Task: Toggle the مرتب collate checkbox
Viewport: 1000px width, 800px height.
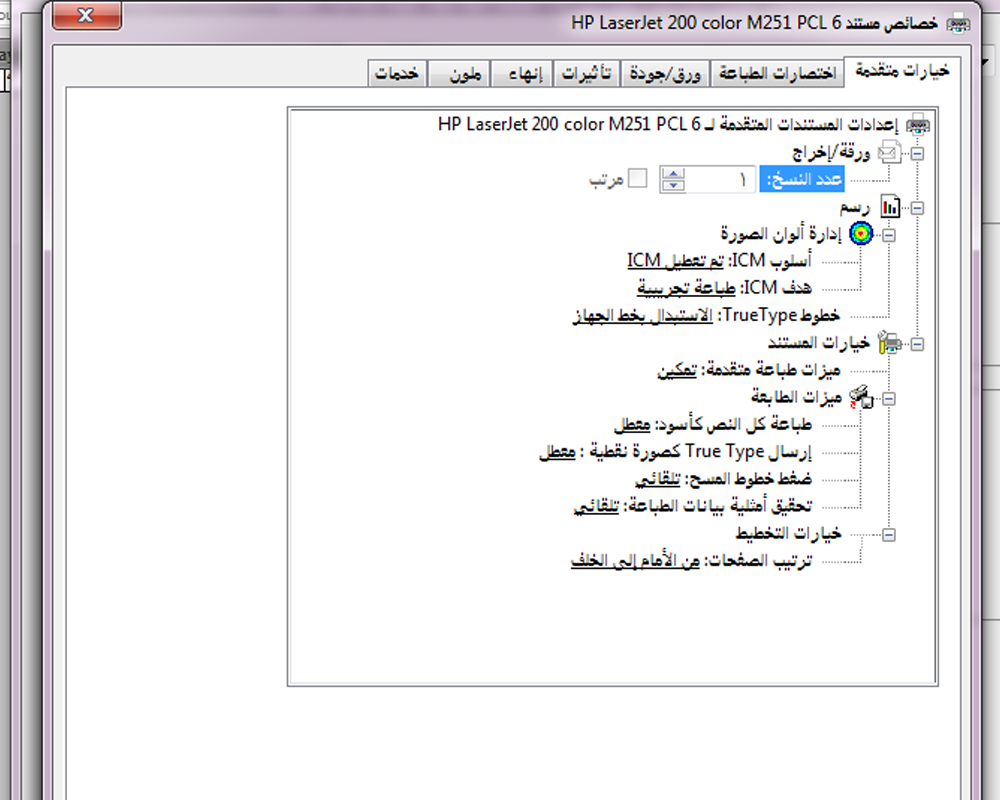Action: coord(637,178)
